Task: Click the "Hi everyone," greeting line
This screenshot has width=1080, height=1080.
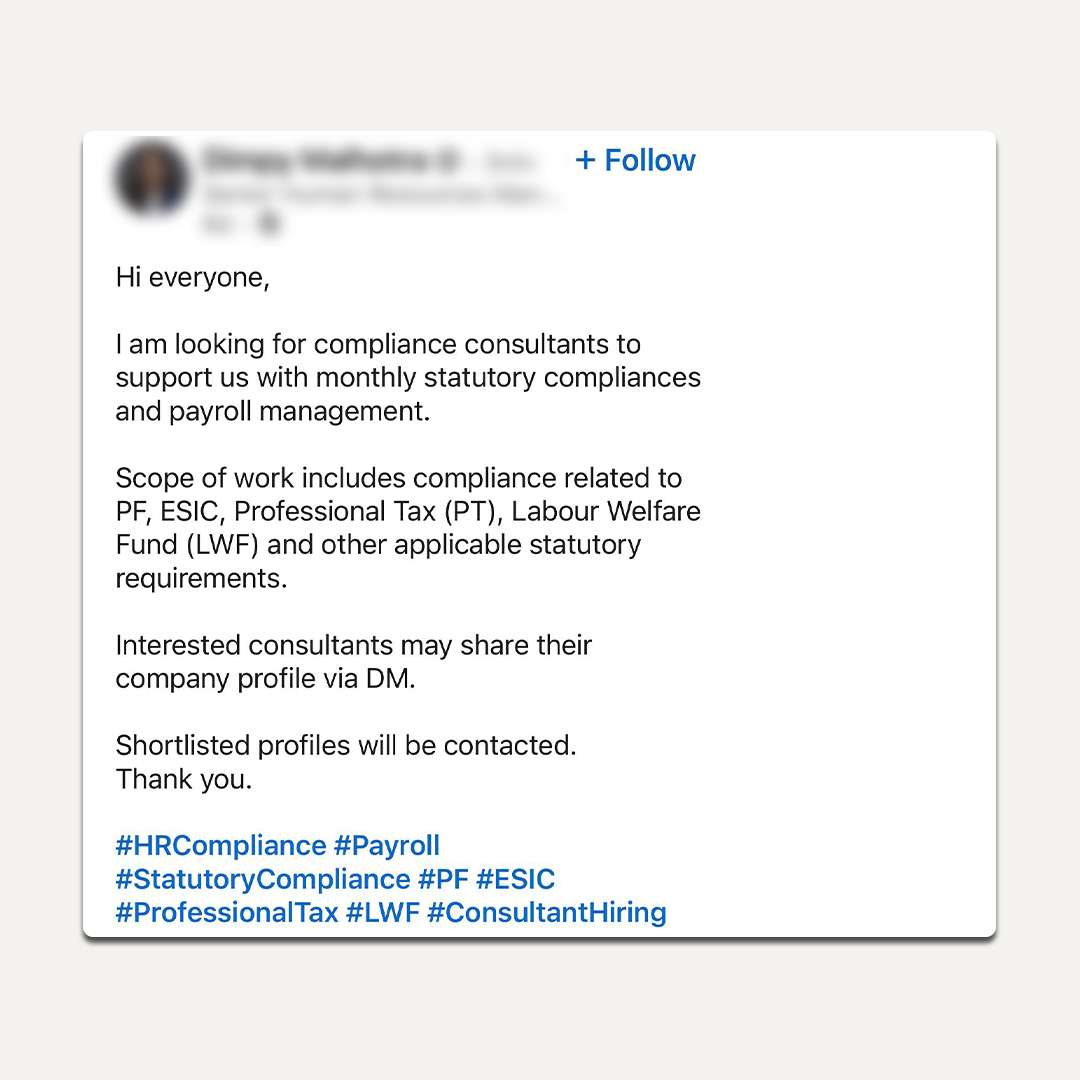Action: click(x=193, y=277)
